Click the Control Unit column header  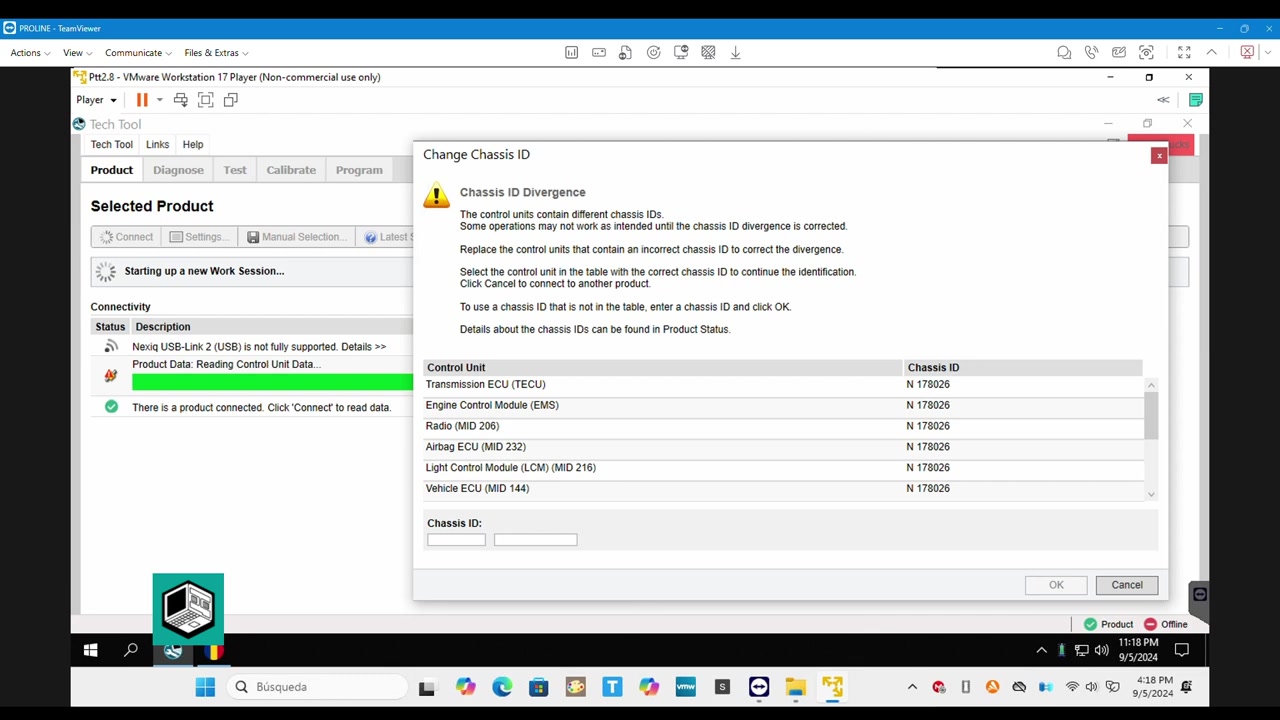tap(663, 368)
